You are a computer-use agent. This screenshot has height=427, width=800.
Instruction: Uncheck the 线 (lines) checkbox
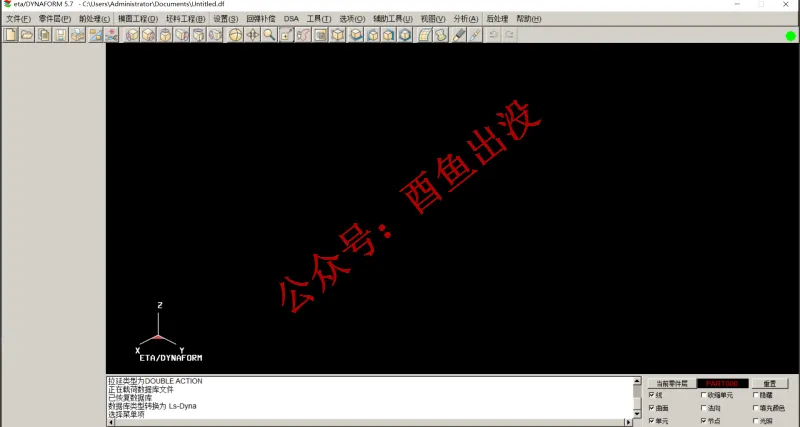(652, 395)
